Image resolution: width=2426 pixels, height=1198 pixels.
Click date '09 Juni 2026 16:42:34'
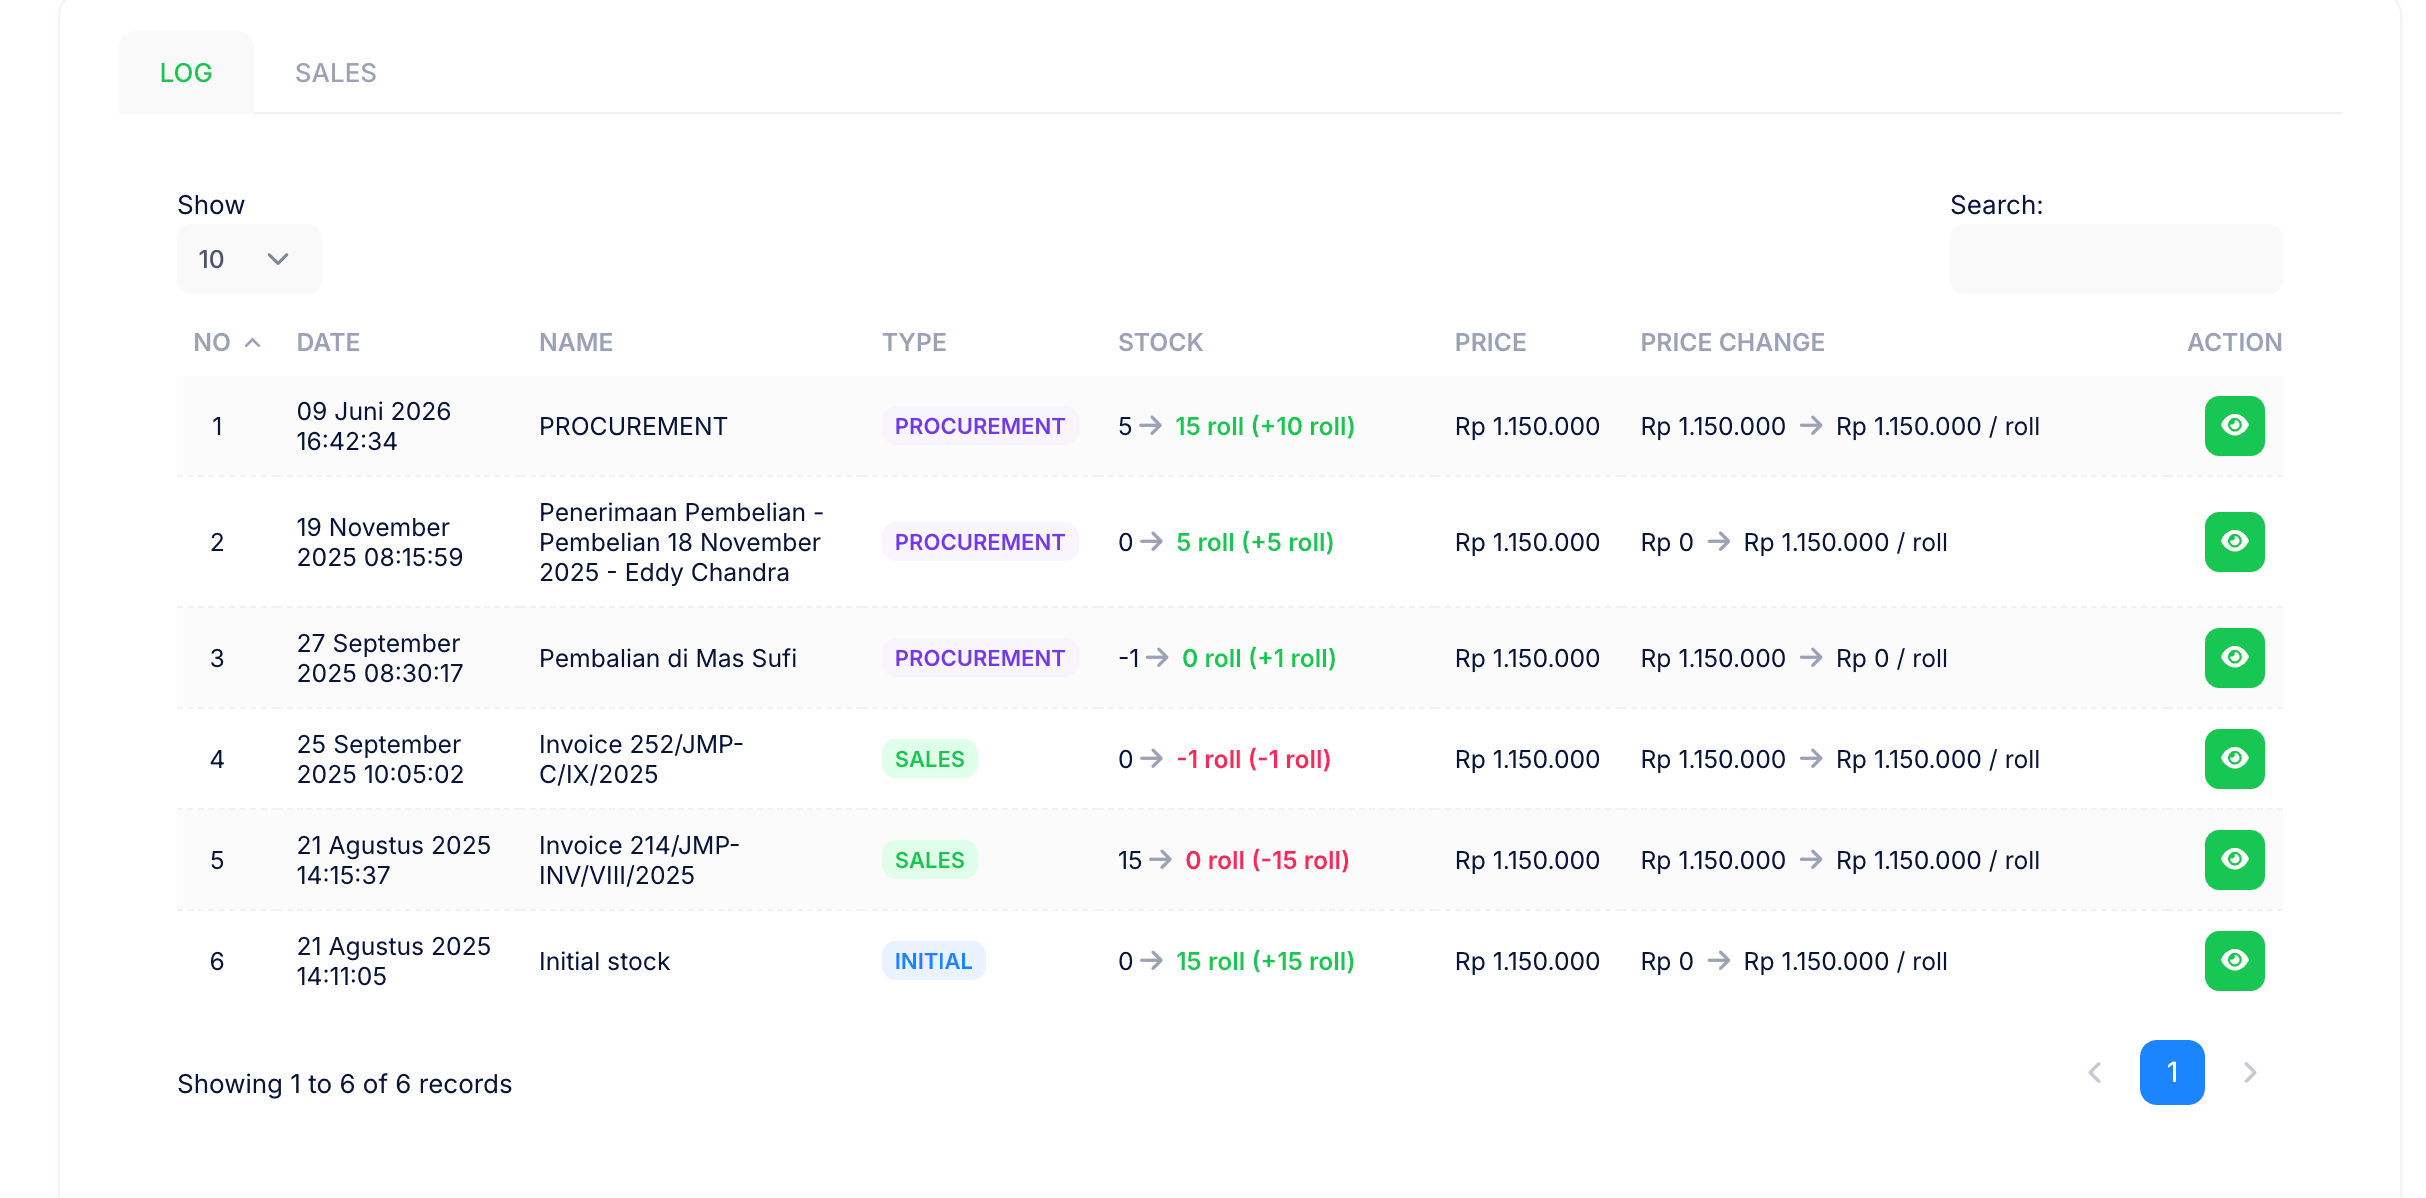click(374, 426)
